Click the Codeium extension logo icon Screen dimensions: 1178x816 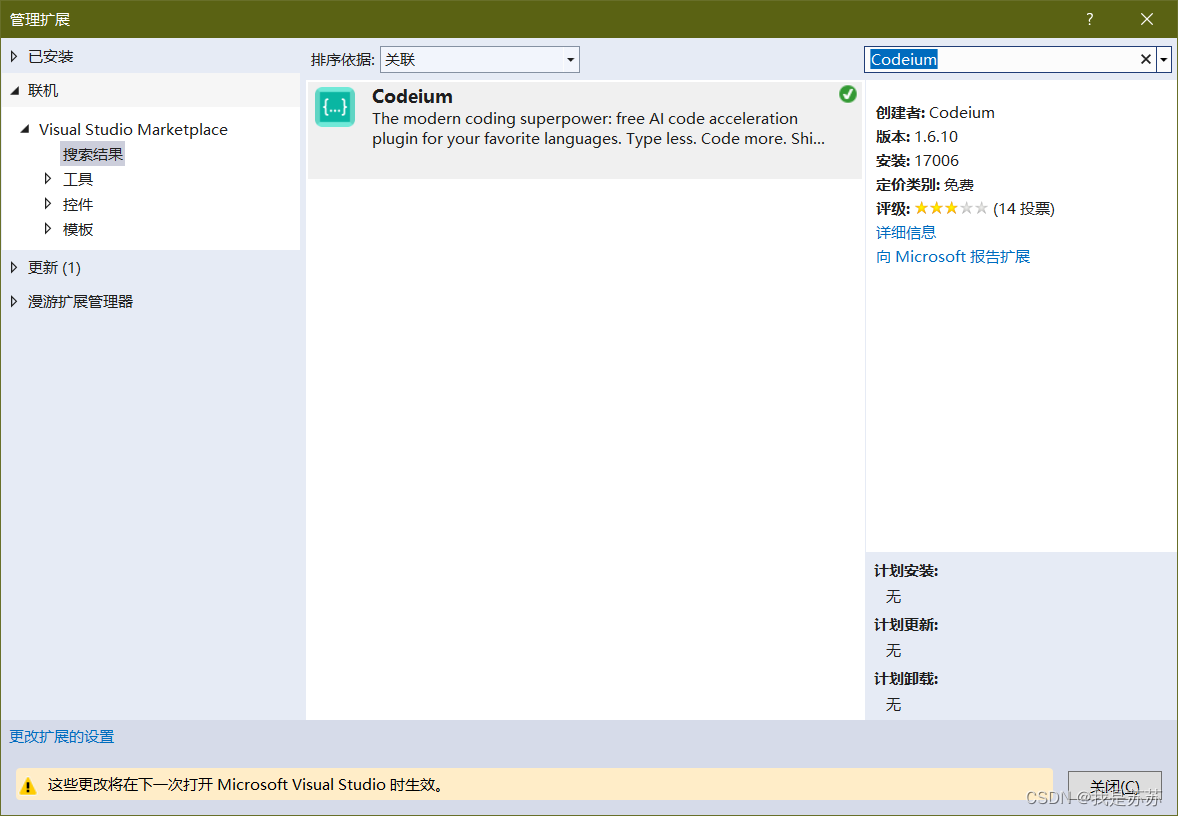coord(335,107)
